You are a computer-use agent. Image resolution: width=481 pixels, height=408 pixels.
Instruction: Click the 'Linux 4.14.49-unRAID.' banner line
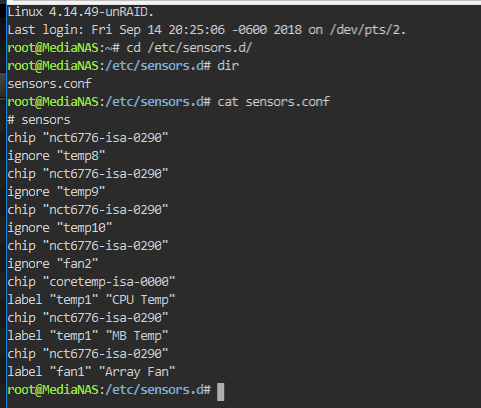point(80,12)
